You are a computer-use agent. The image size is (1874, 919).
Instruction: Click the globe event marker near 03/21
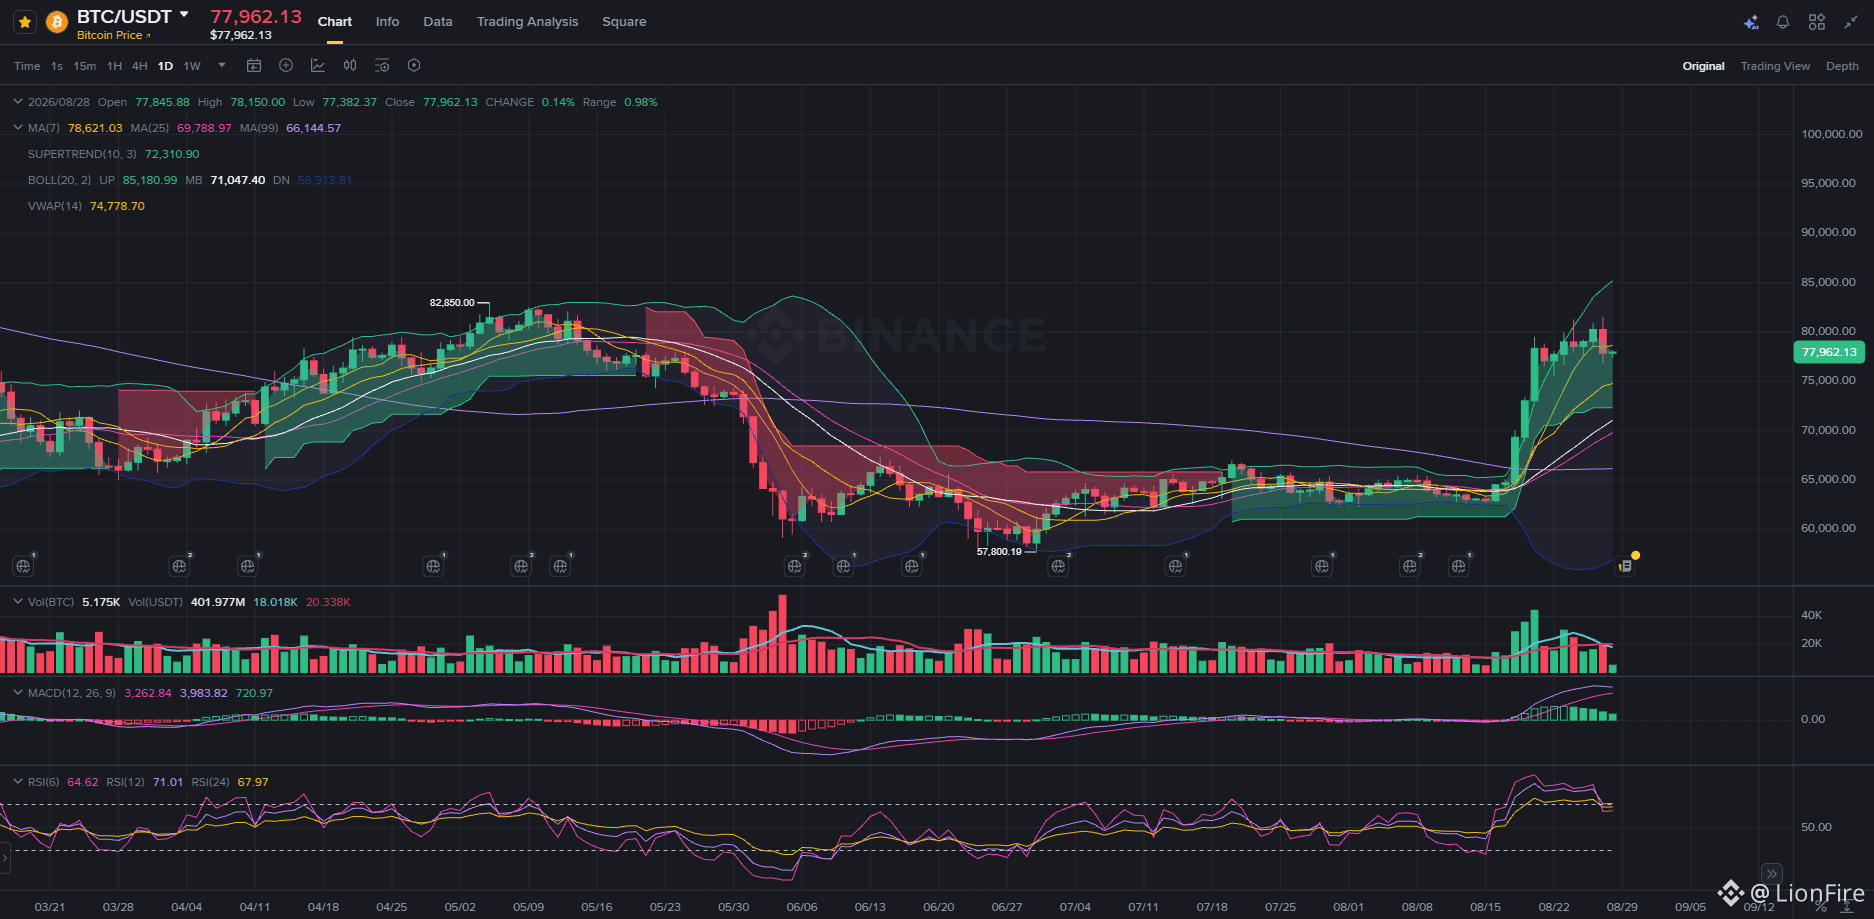pos(23,566)
